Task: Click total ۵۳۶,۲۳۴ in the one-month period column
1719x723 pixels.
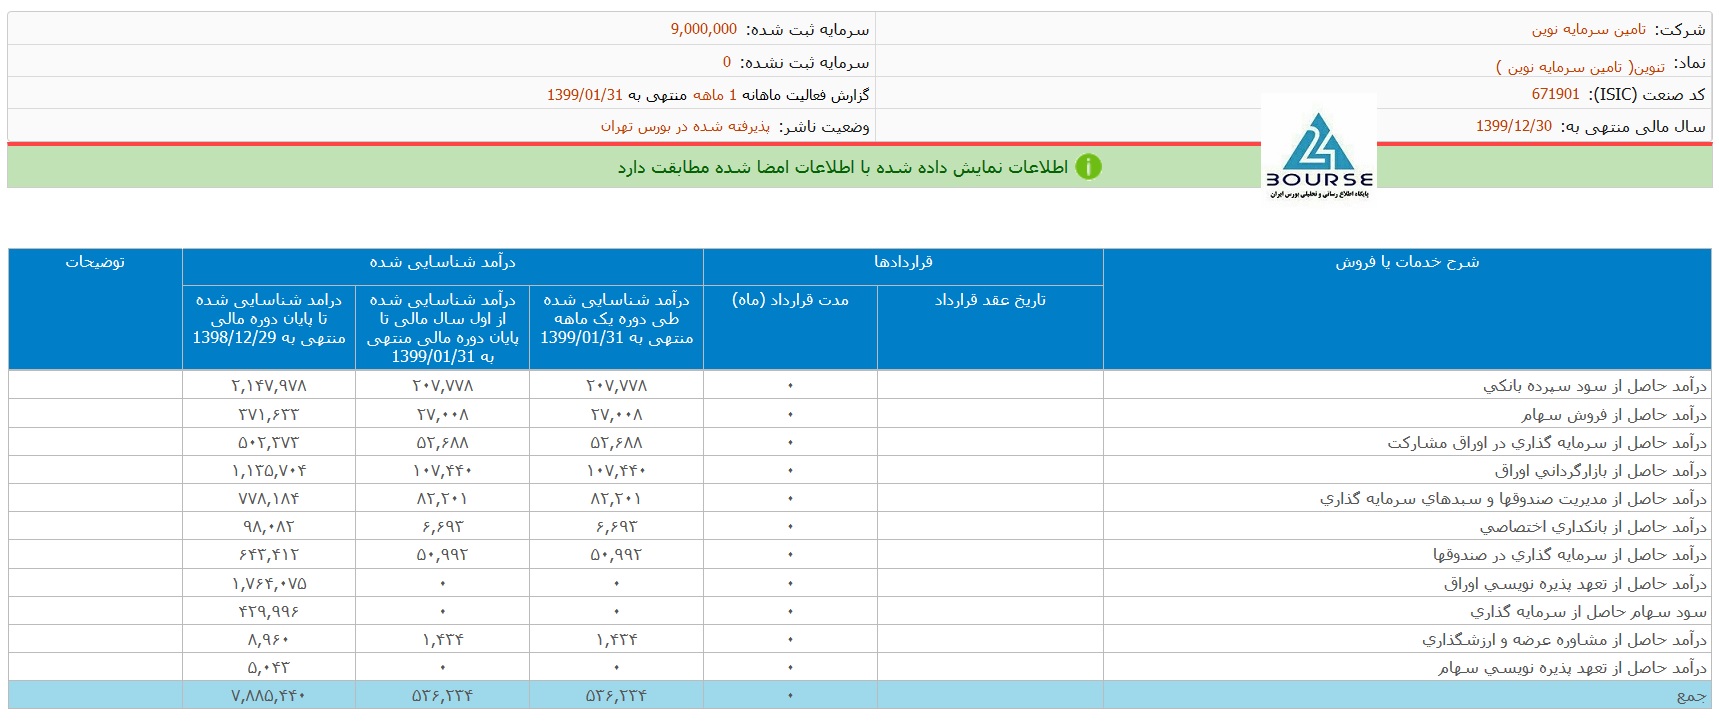Action: 616,695
